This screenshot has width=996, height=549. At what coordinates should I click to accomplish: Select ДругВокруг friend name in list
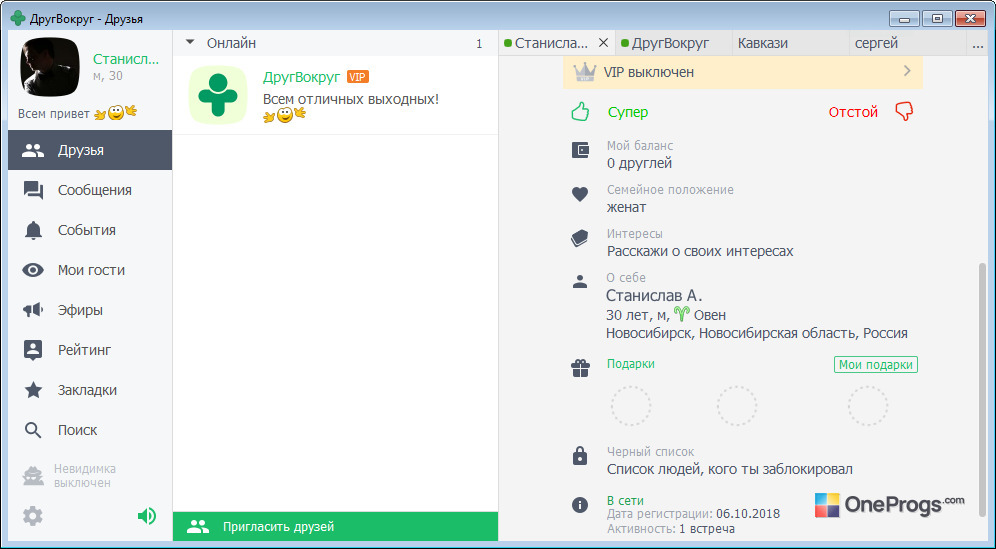tap(301, 77)
